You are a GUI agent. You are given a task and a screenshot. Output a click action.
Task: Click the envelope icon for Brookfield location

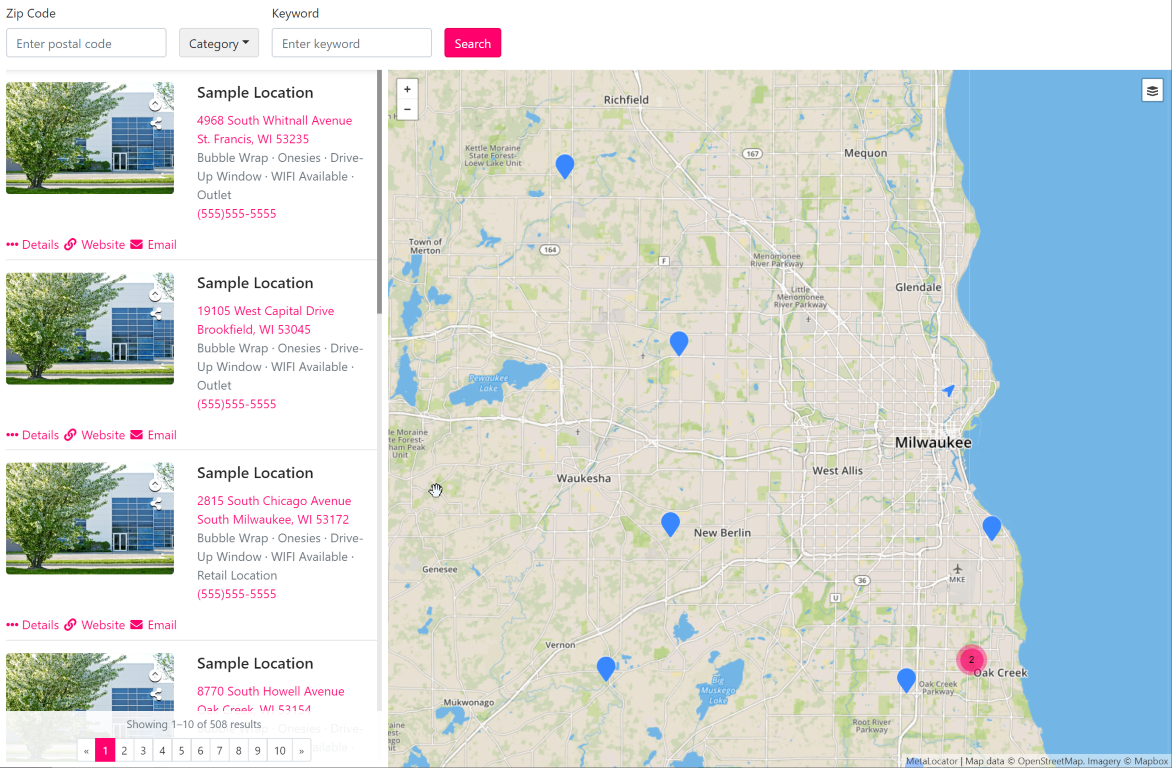click(x=137, y=434)
